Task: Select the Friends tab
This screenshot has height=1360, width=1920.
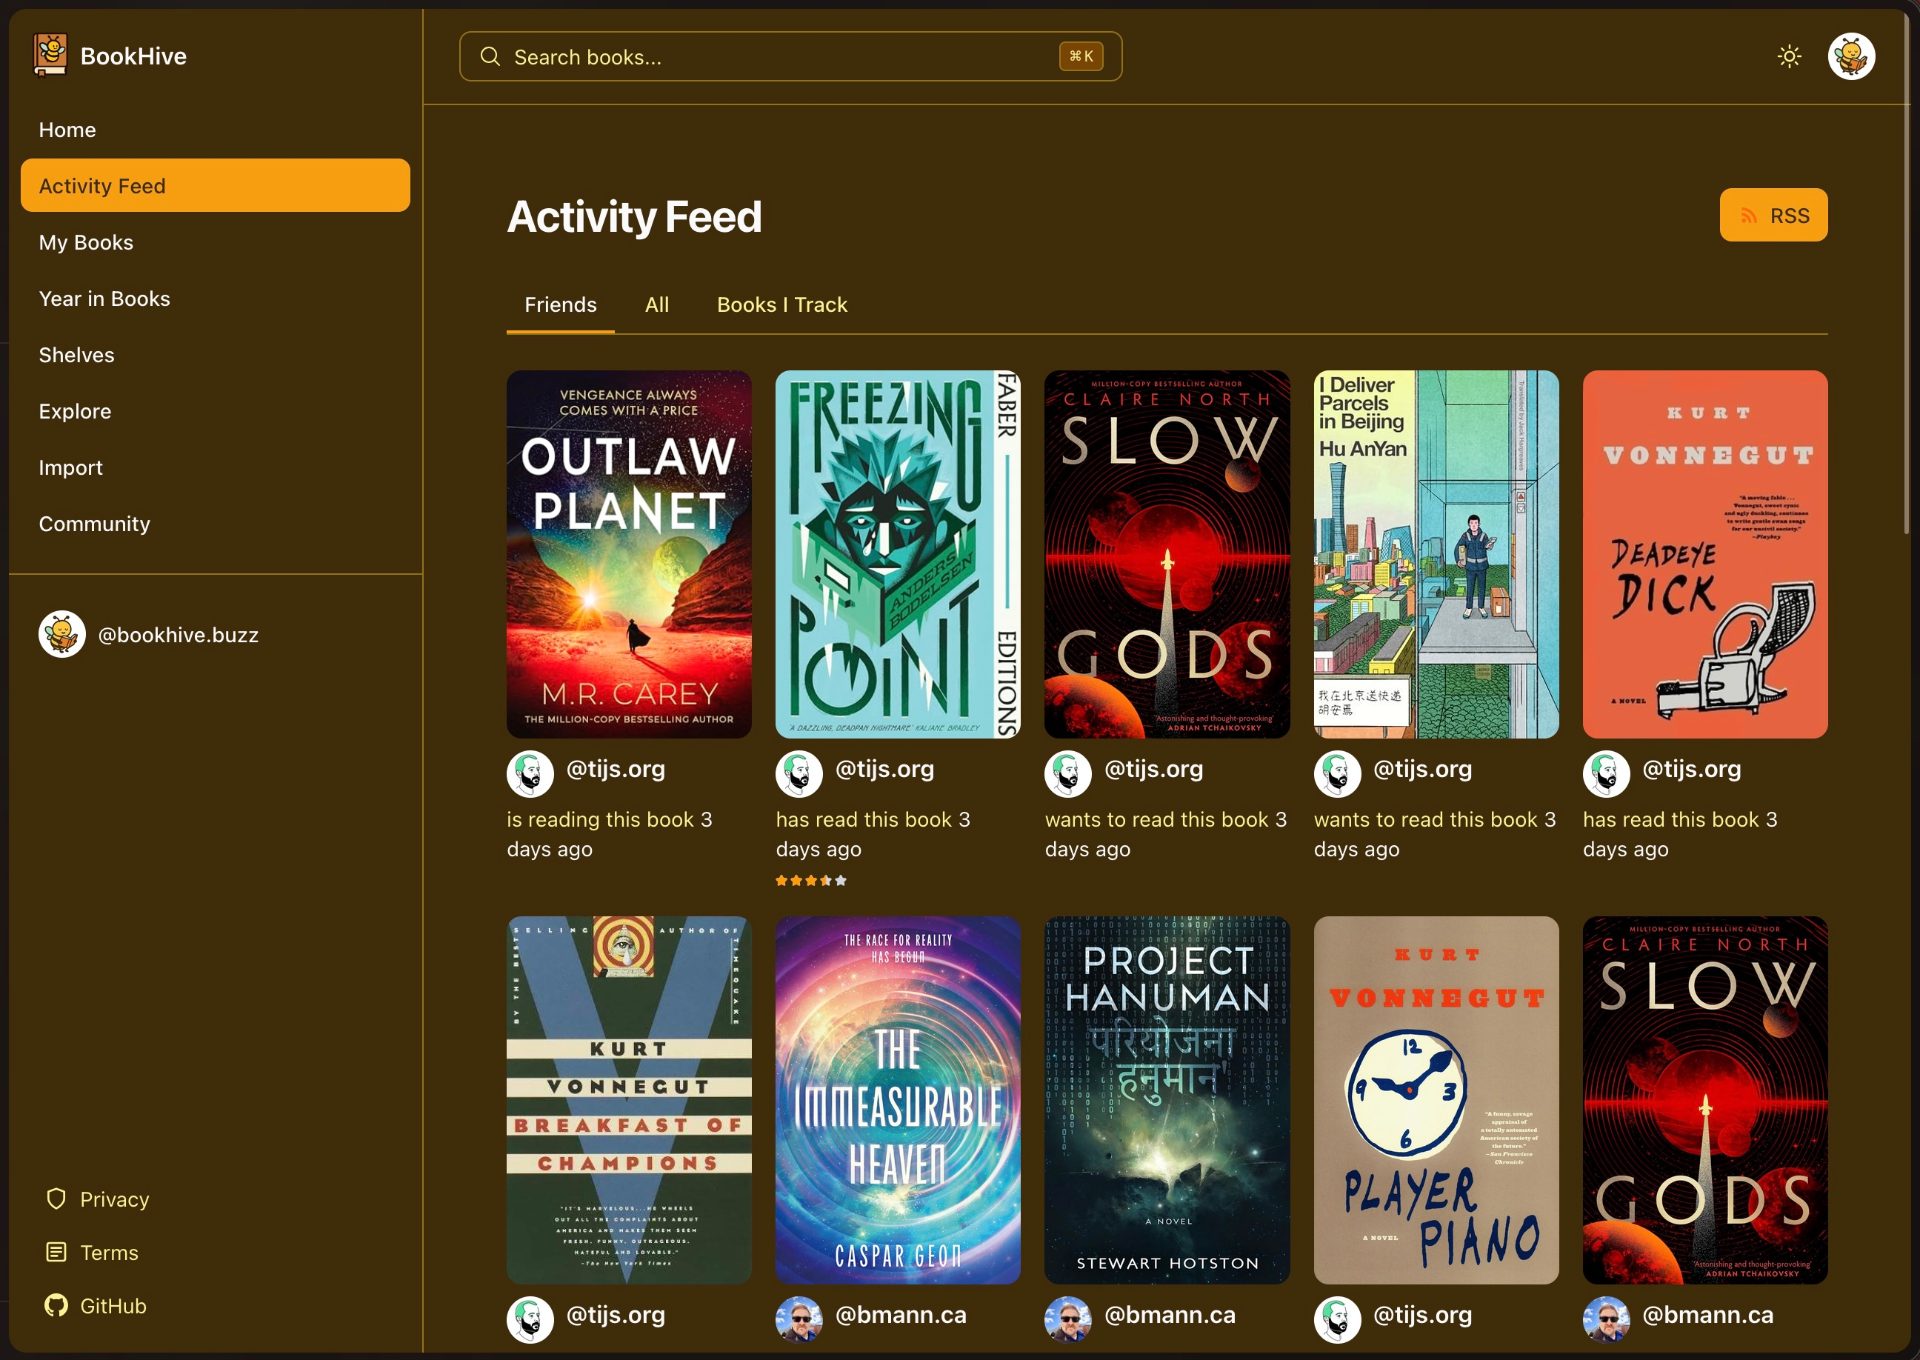Action: (x=560, y=305)
